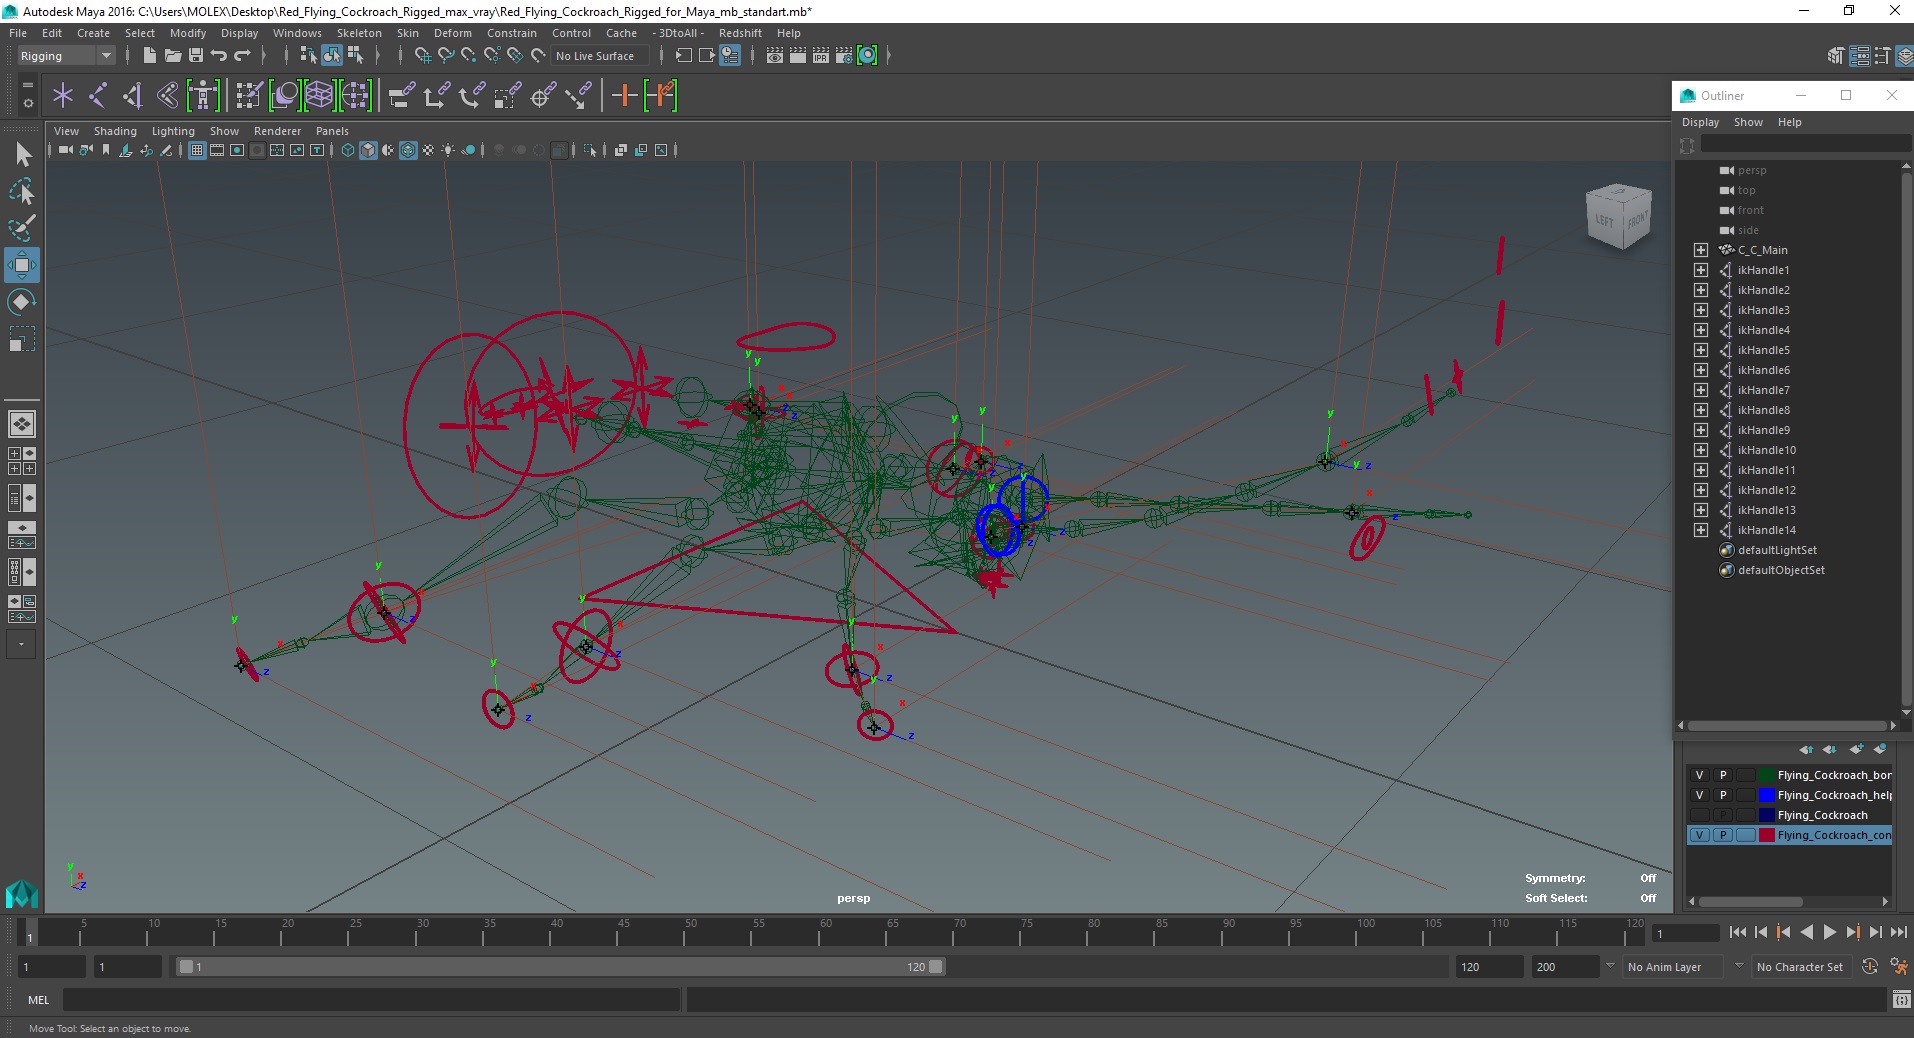1914x1038 pixels.
Task: Open the Skeleton menu
Action: point(359,33)
